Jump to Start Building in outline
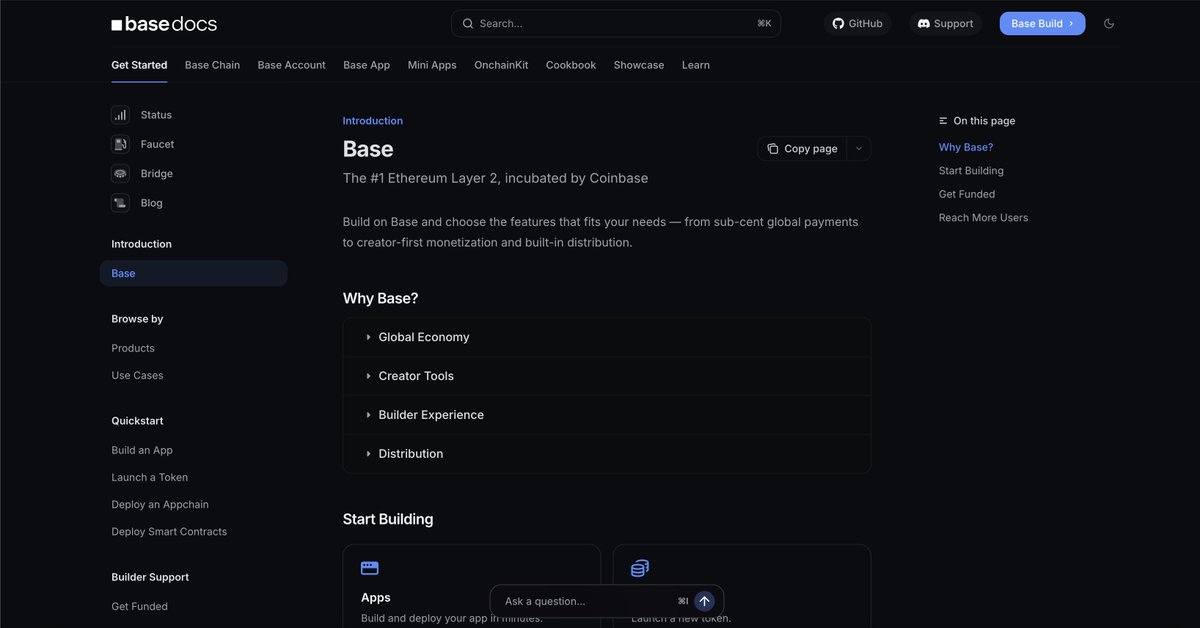1200x628 pixels. tap(971, 171)
